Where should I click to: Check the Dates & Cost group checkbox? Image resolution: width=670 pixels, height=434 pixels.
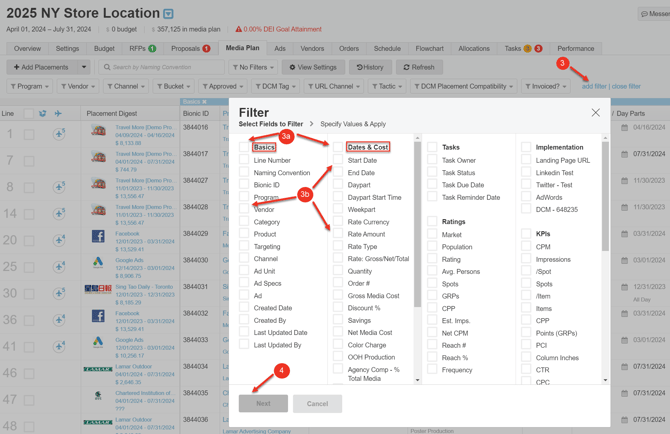tap(338, 147)
